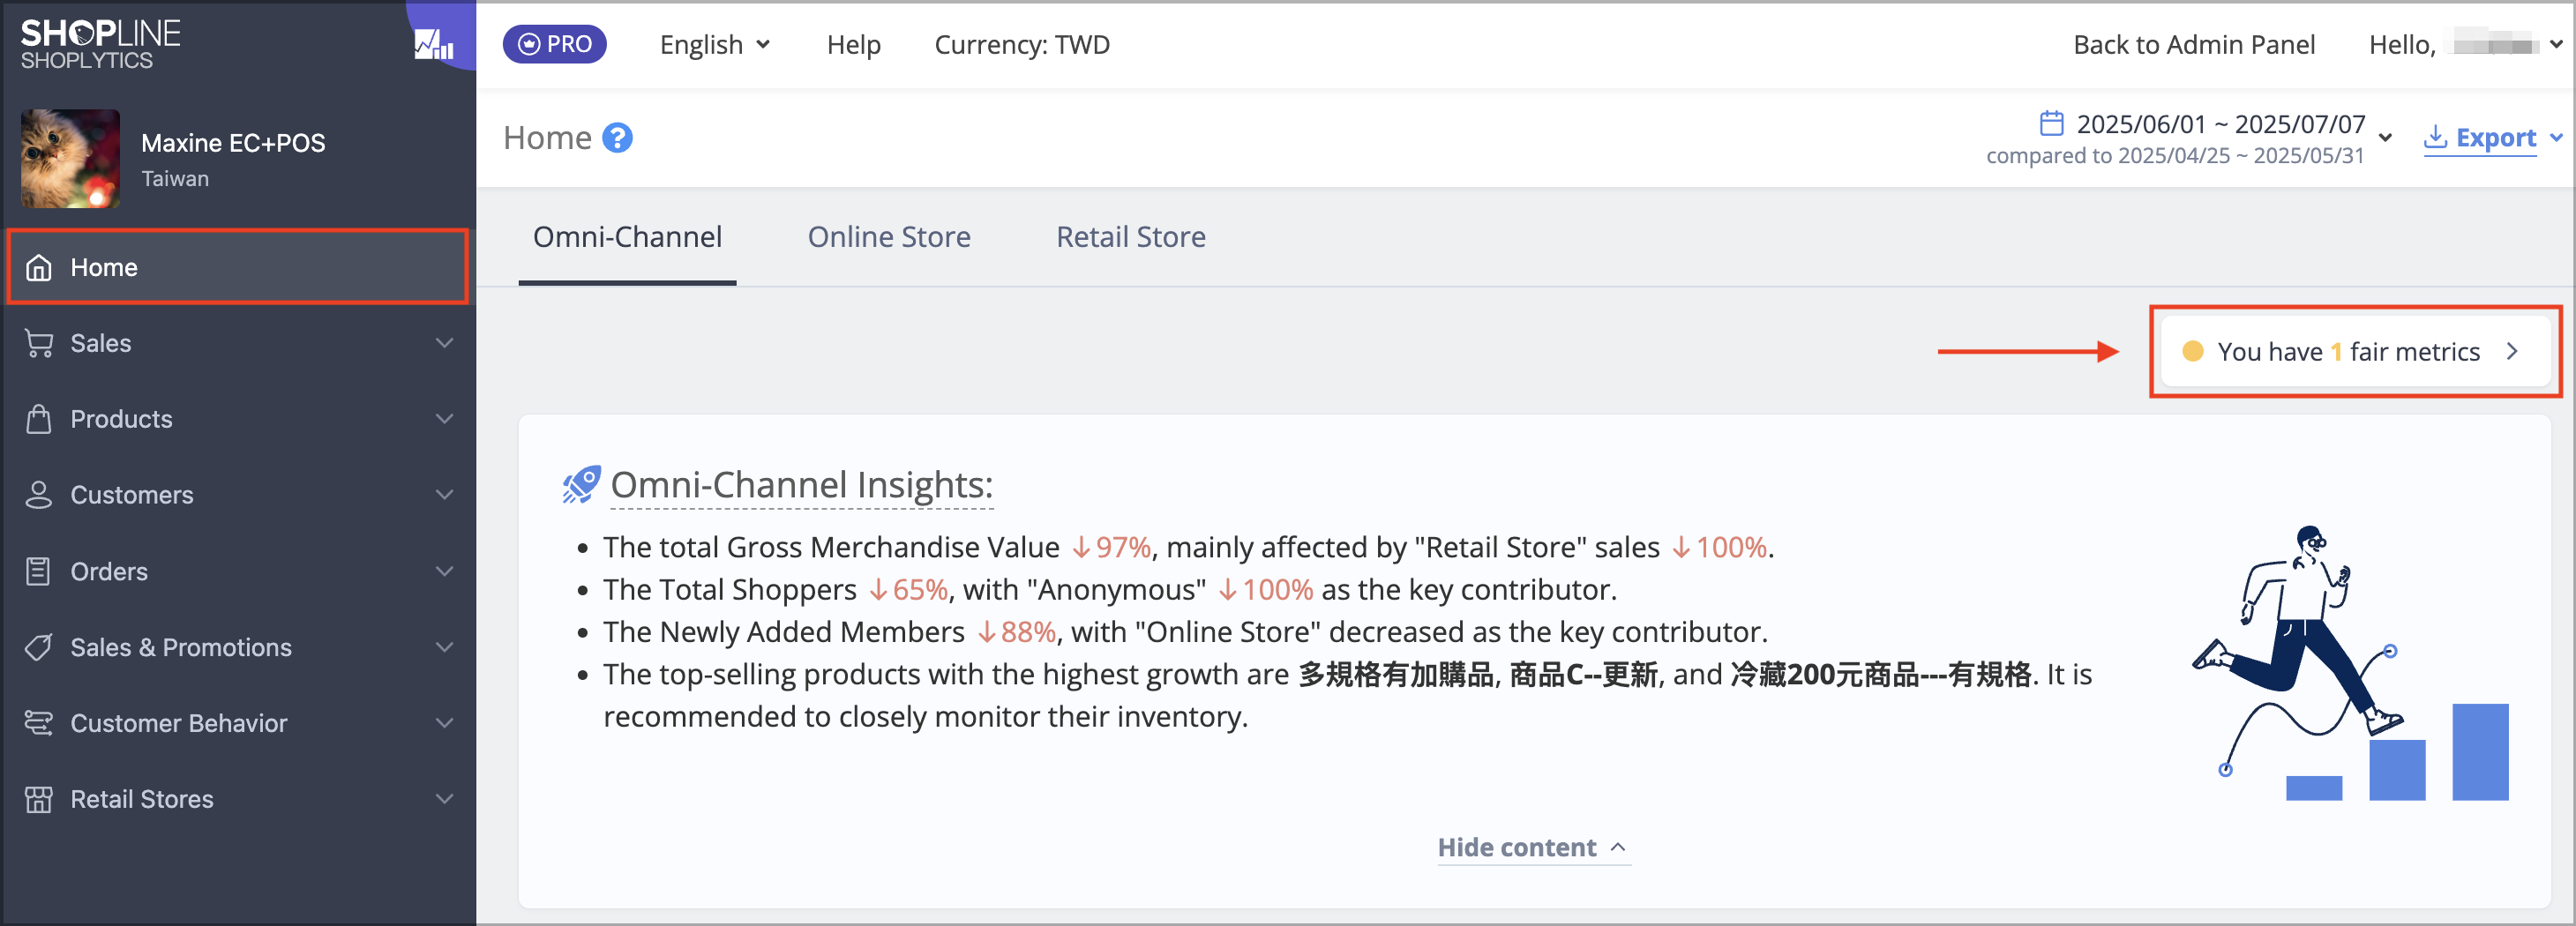Click the Sales & Promotions tag icon
2576x926 pixels.
pyautogui.click(x=39, y=647)
